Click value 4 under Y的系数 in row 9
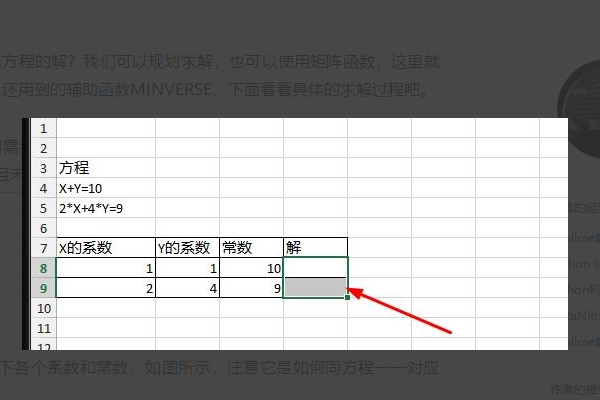Viewport: 600px width, 400px height. click(x=188, y=288)
